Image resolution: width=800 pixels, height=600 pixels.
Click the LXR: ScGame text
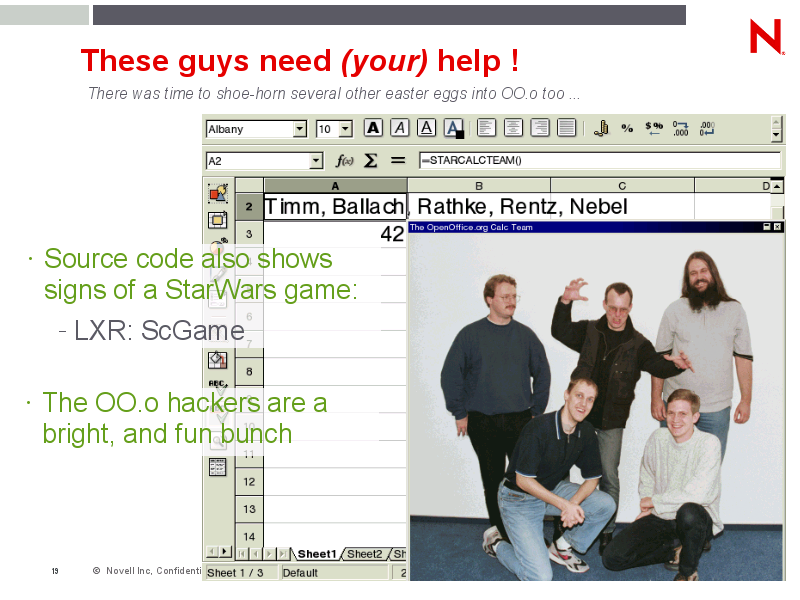[160, 330]
